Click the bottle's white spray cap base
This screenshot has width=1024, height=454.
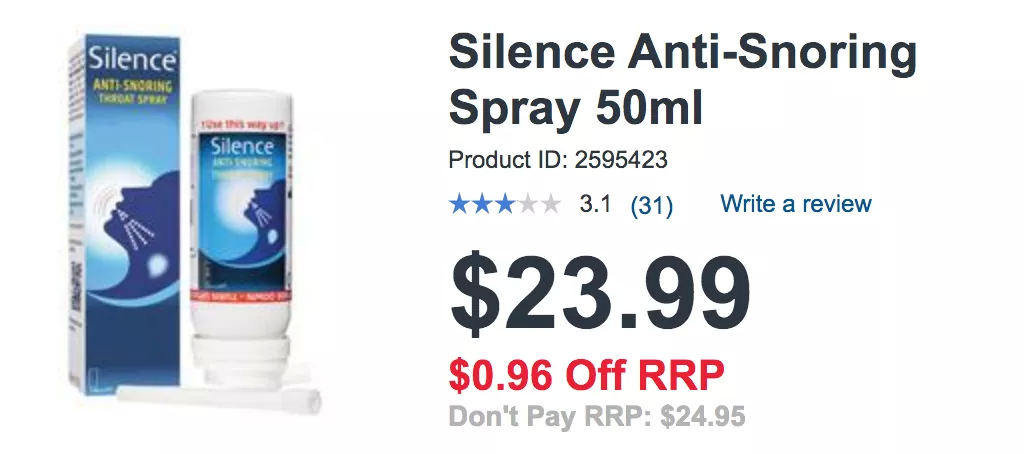coord(240,362)
